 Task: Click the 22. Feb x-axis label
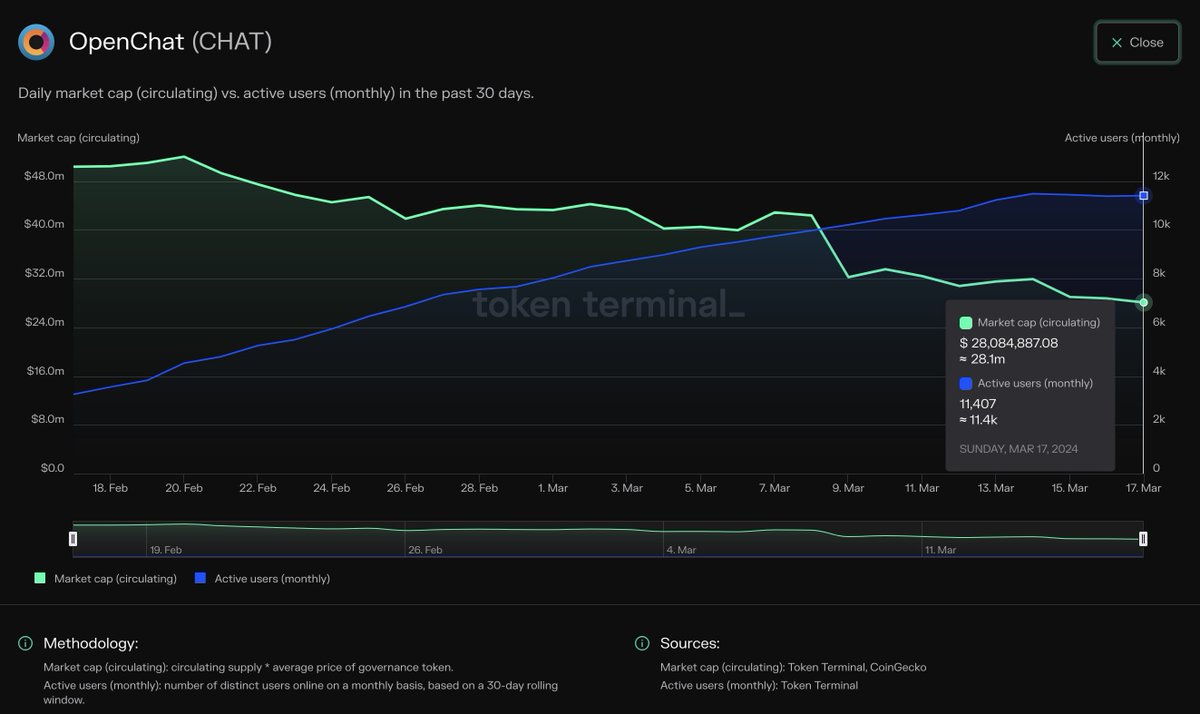click(258, 488)
